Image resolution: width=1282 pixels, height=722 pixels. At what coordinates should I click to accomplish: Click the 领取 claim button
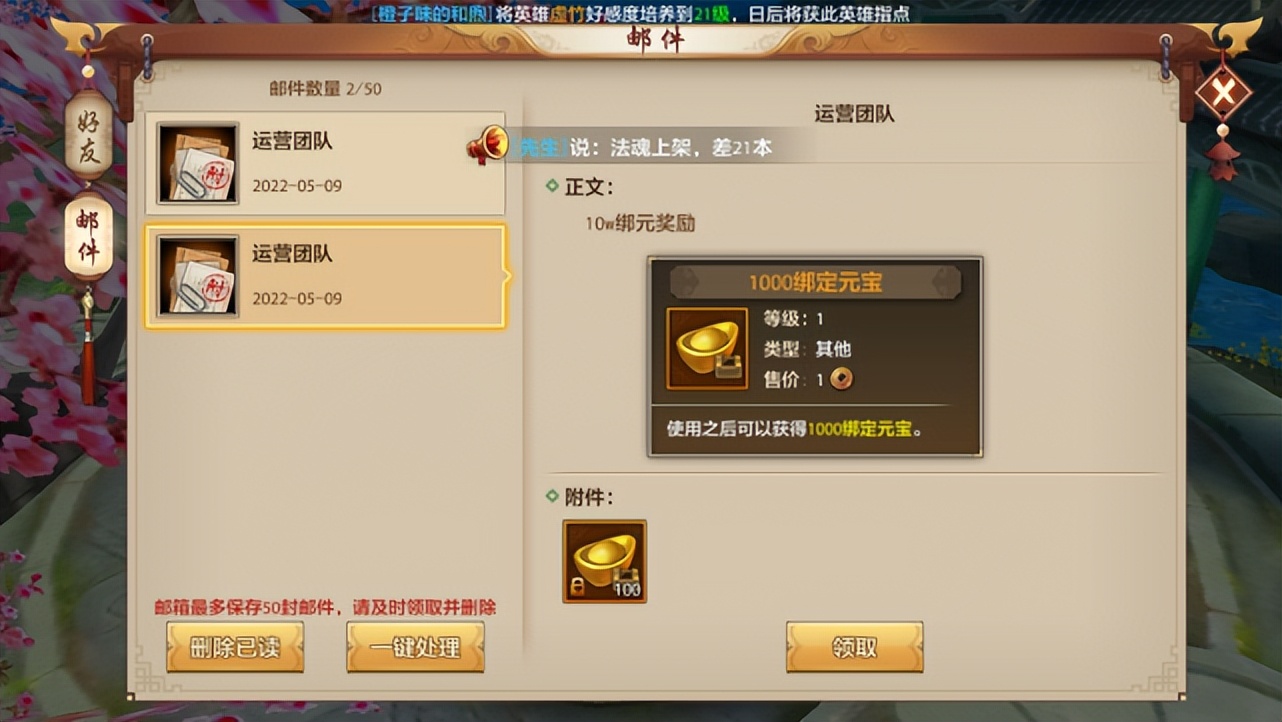[854, 647]
